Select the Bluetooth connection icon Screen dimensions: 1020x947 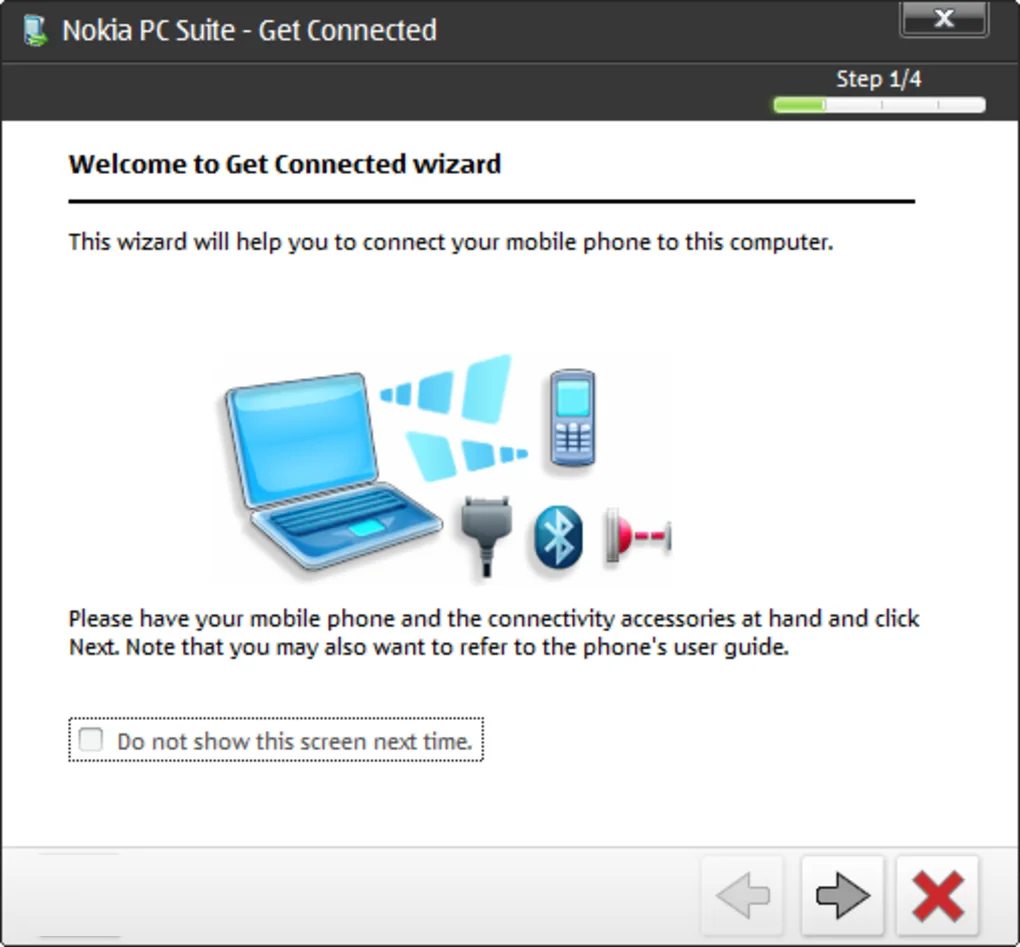pos(558,537)
